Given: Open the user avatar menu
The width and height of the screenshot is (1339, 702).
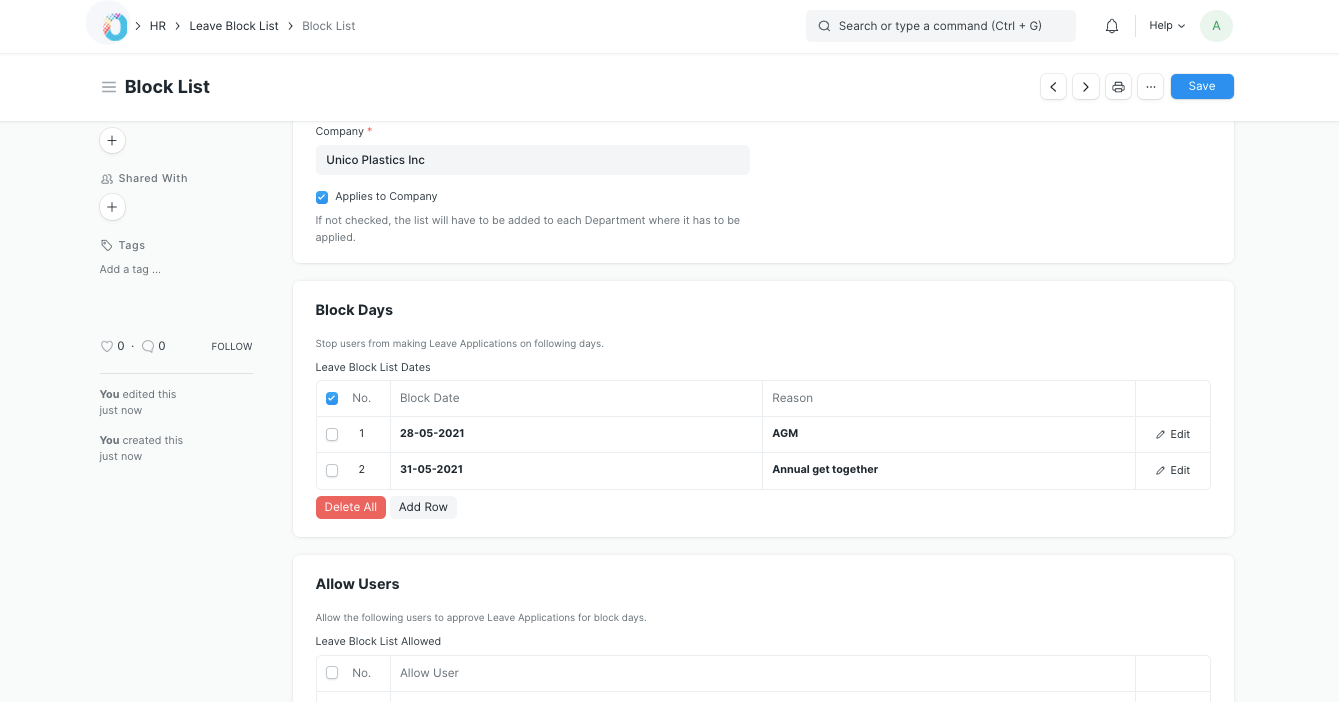Looking at the screenshot, I should tap(1216, 26).
